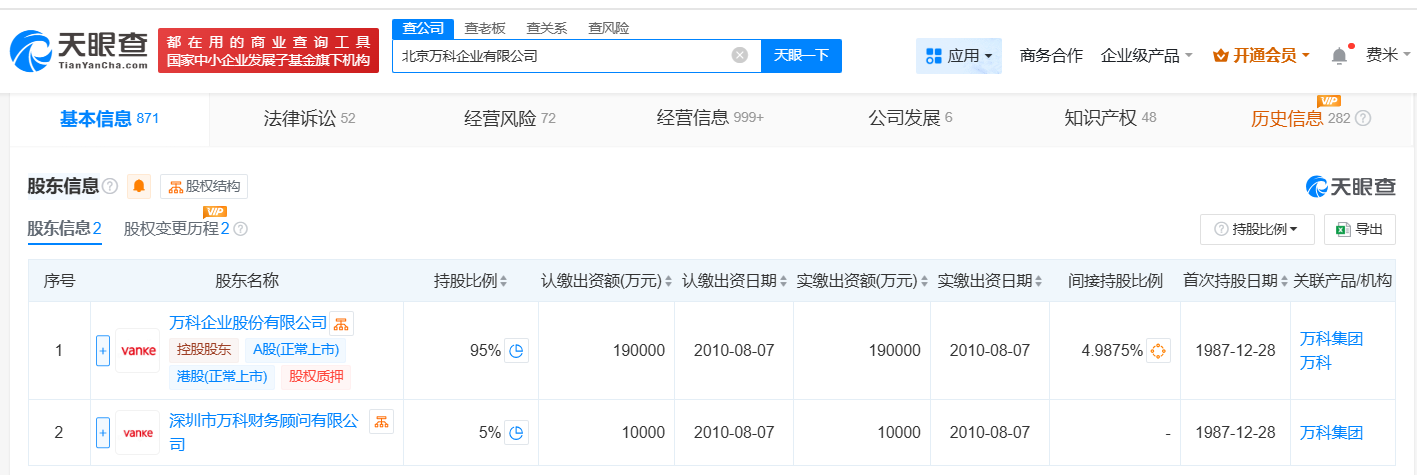Click the help icon beside 股东信息 heading
The height and width of the screenshot is (475, 1417).
(x=110, y=186)
